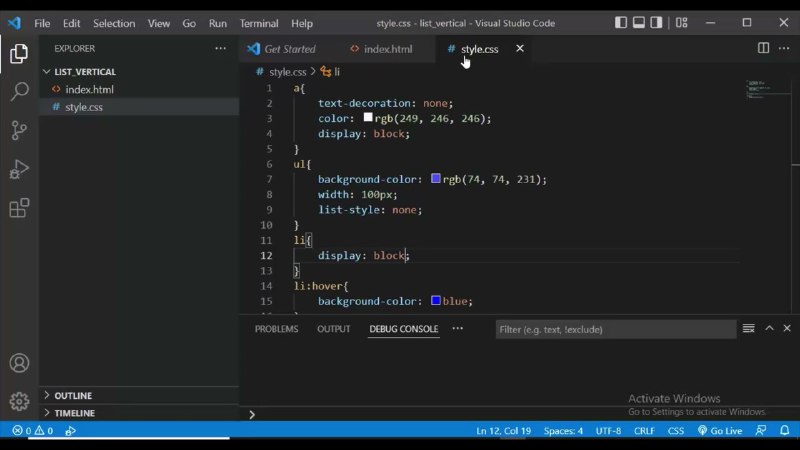The image size is (800, 450).
Task: Click Ln 12, Col 19 in status bar
Action: point(504,431)
